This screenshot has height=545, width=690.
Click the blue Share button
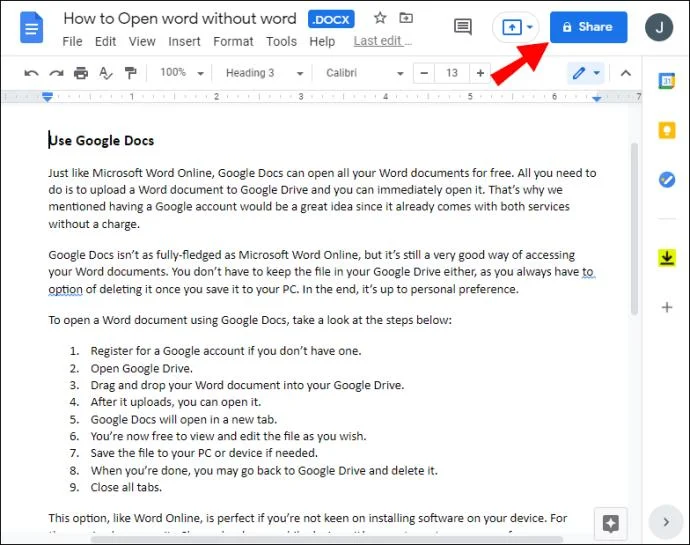click(588, 27)
